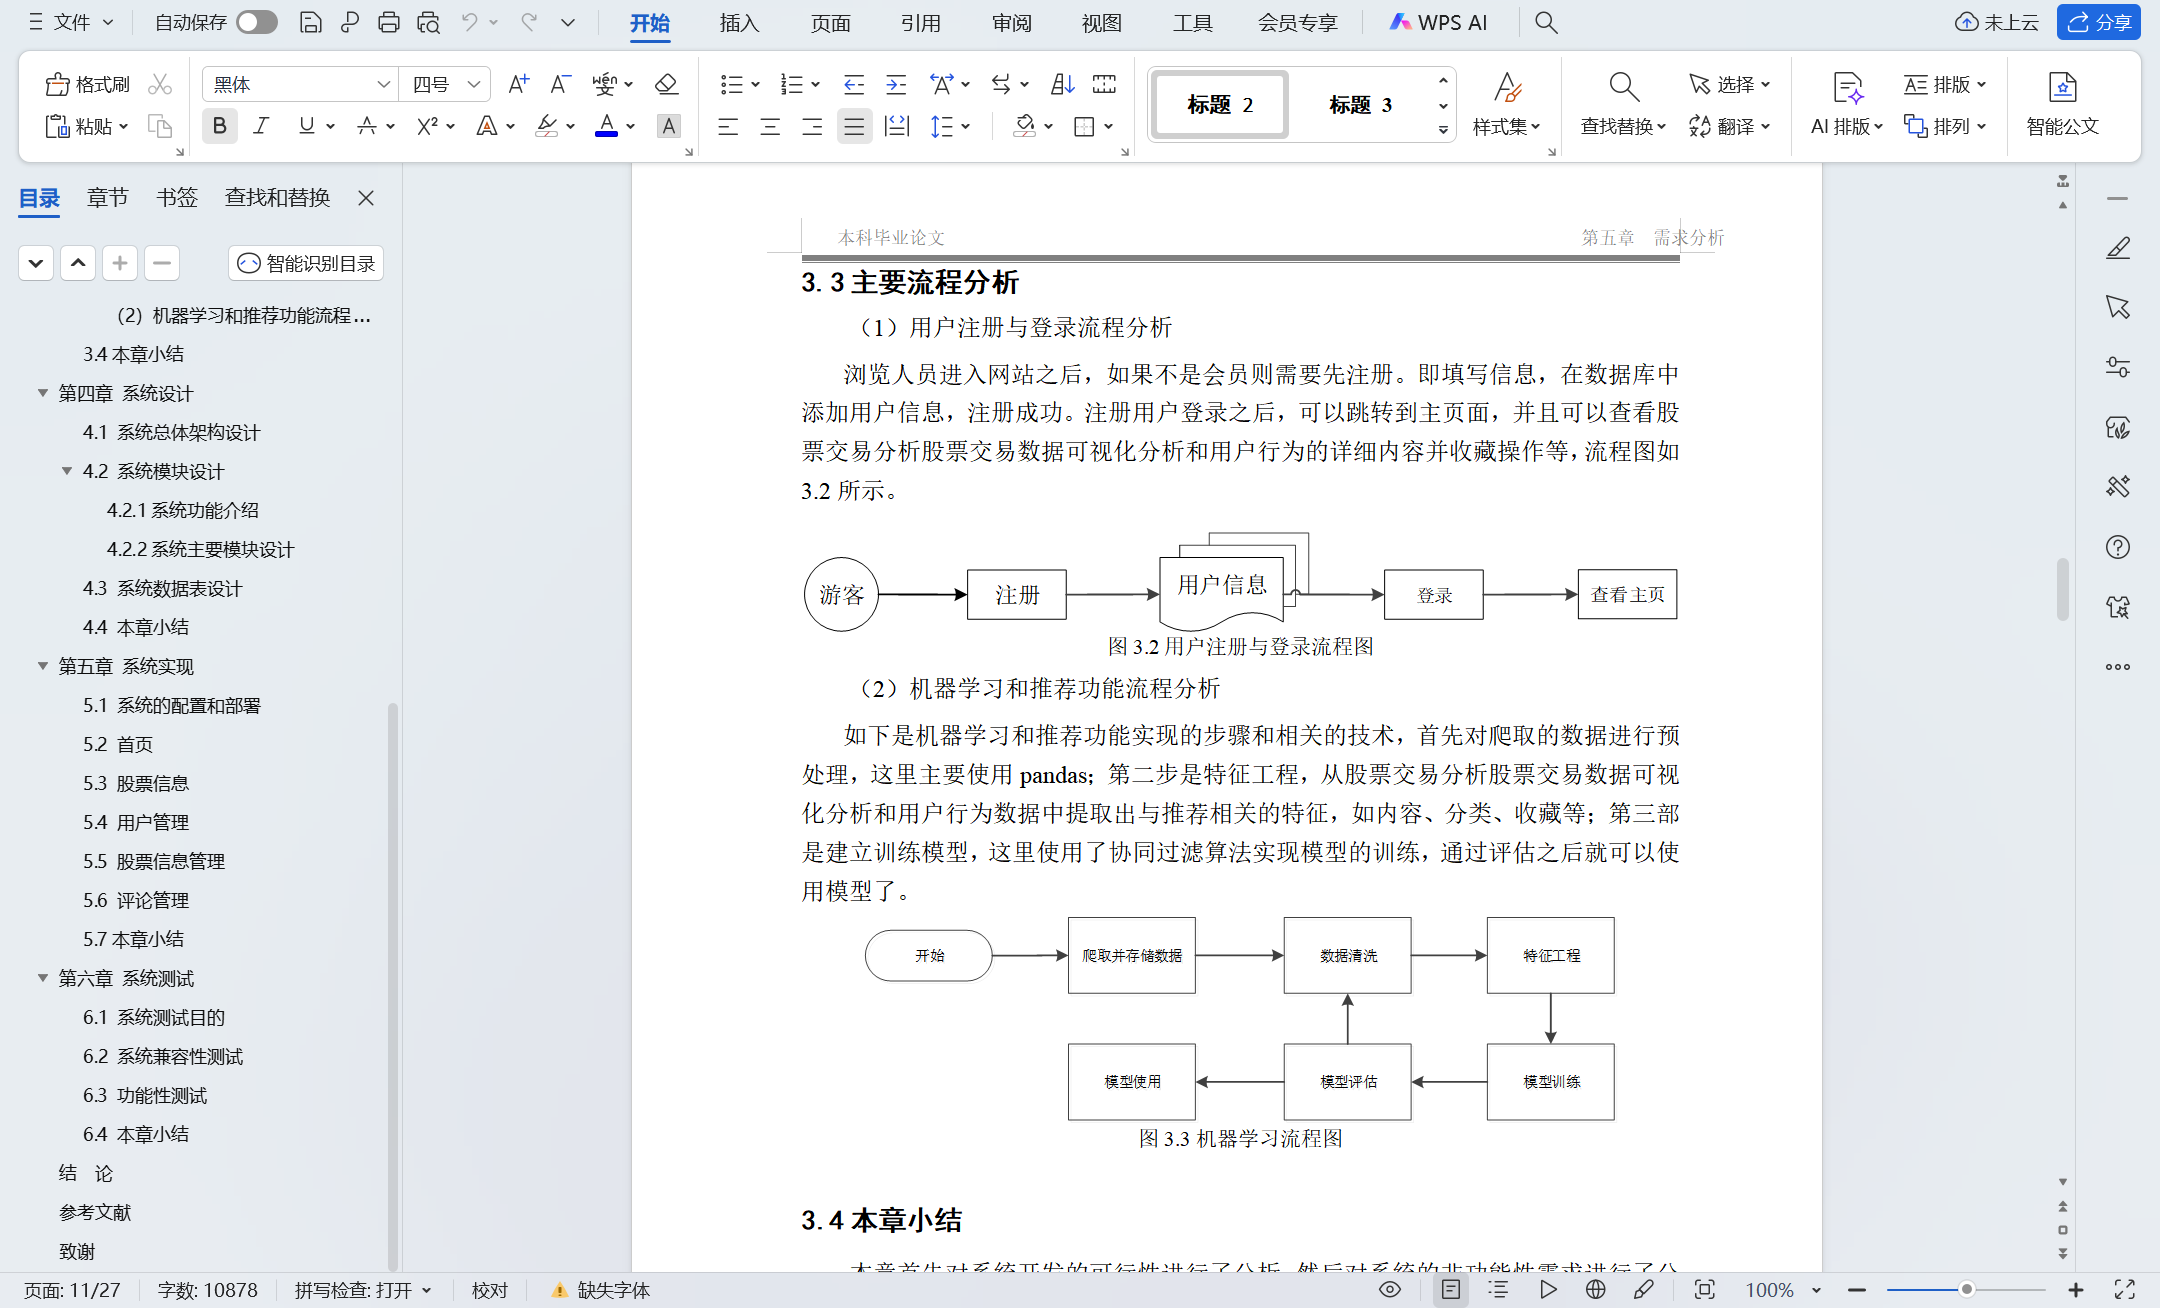Close the navigation sidebar panel
Screen dimensions: 2160x1308
[366, 197]
